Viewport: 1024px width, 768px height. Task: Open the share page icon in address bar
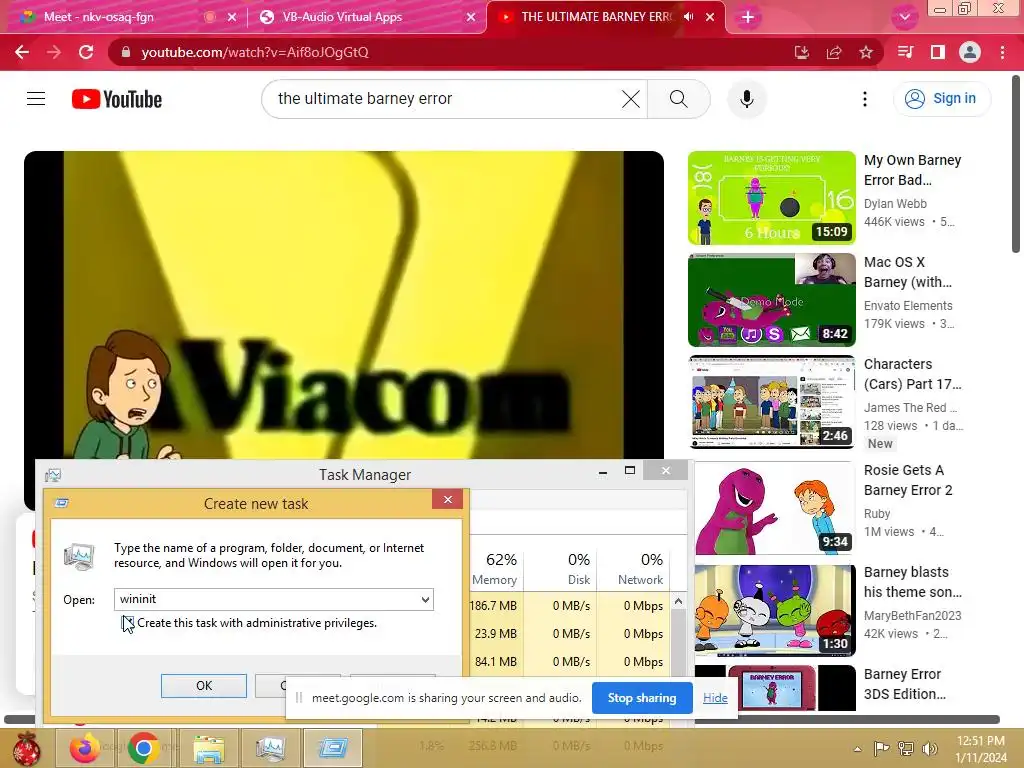(x=834, y=52)
